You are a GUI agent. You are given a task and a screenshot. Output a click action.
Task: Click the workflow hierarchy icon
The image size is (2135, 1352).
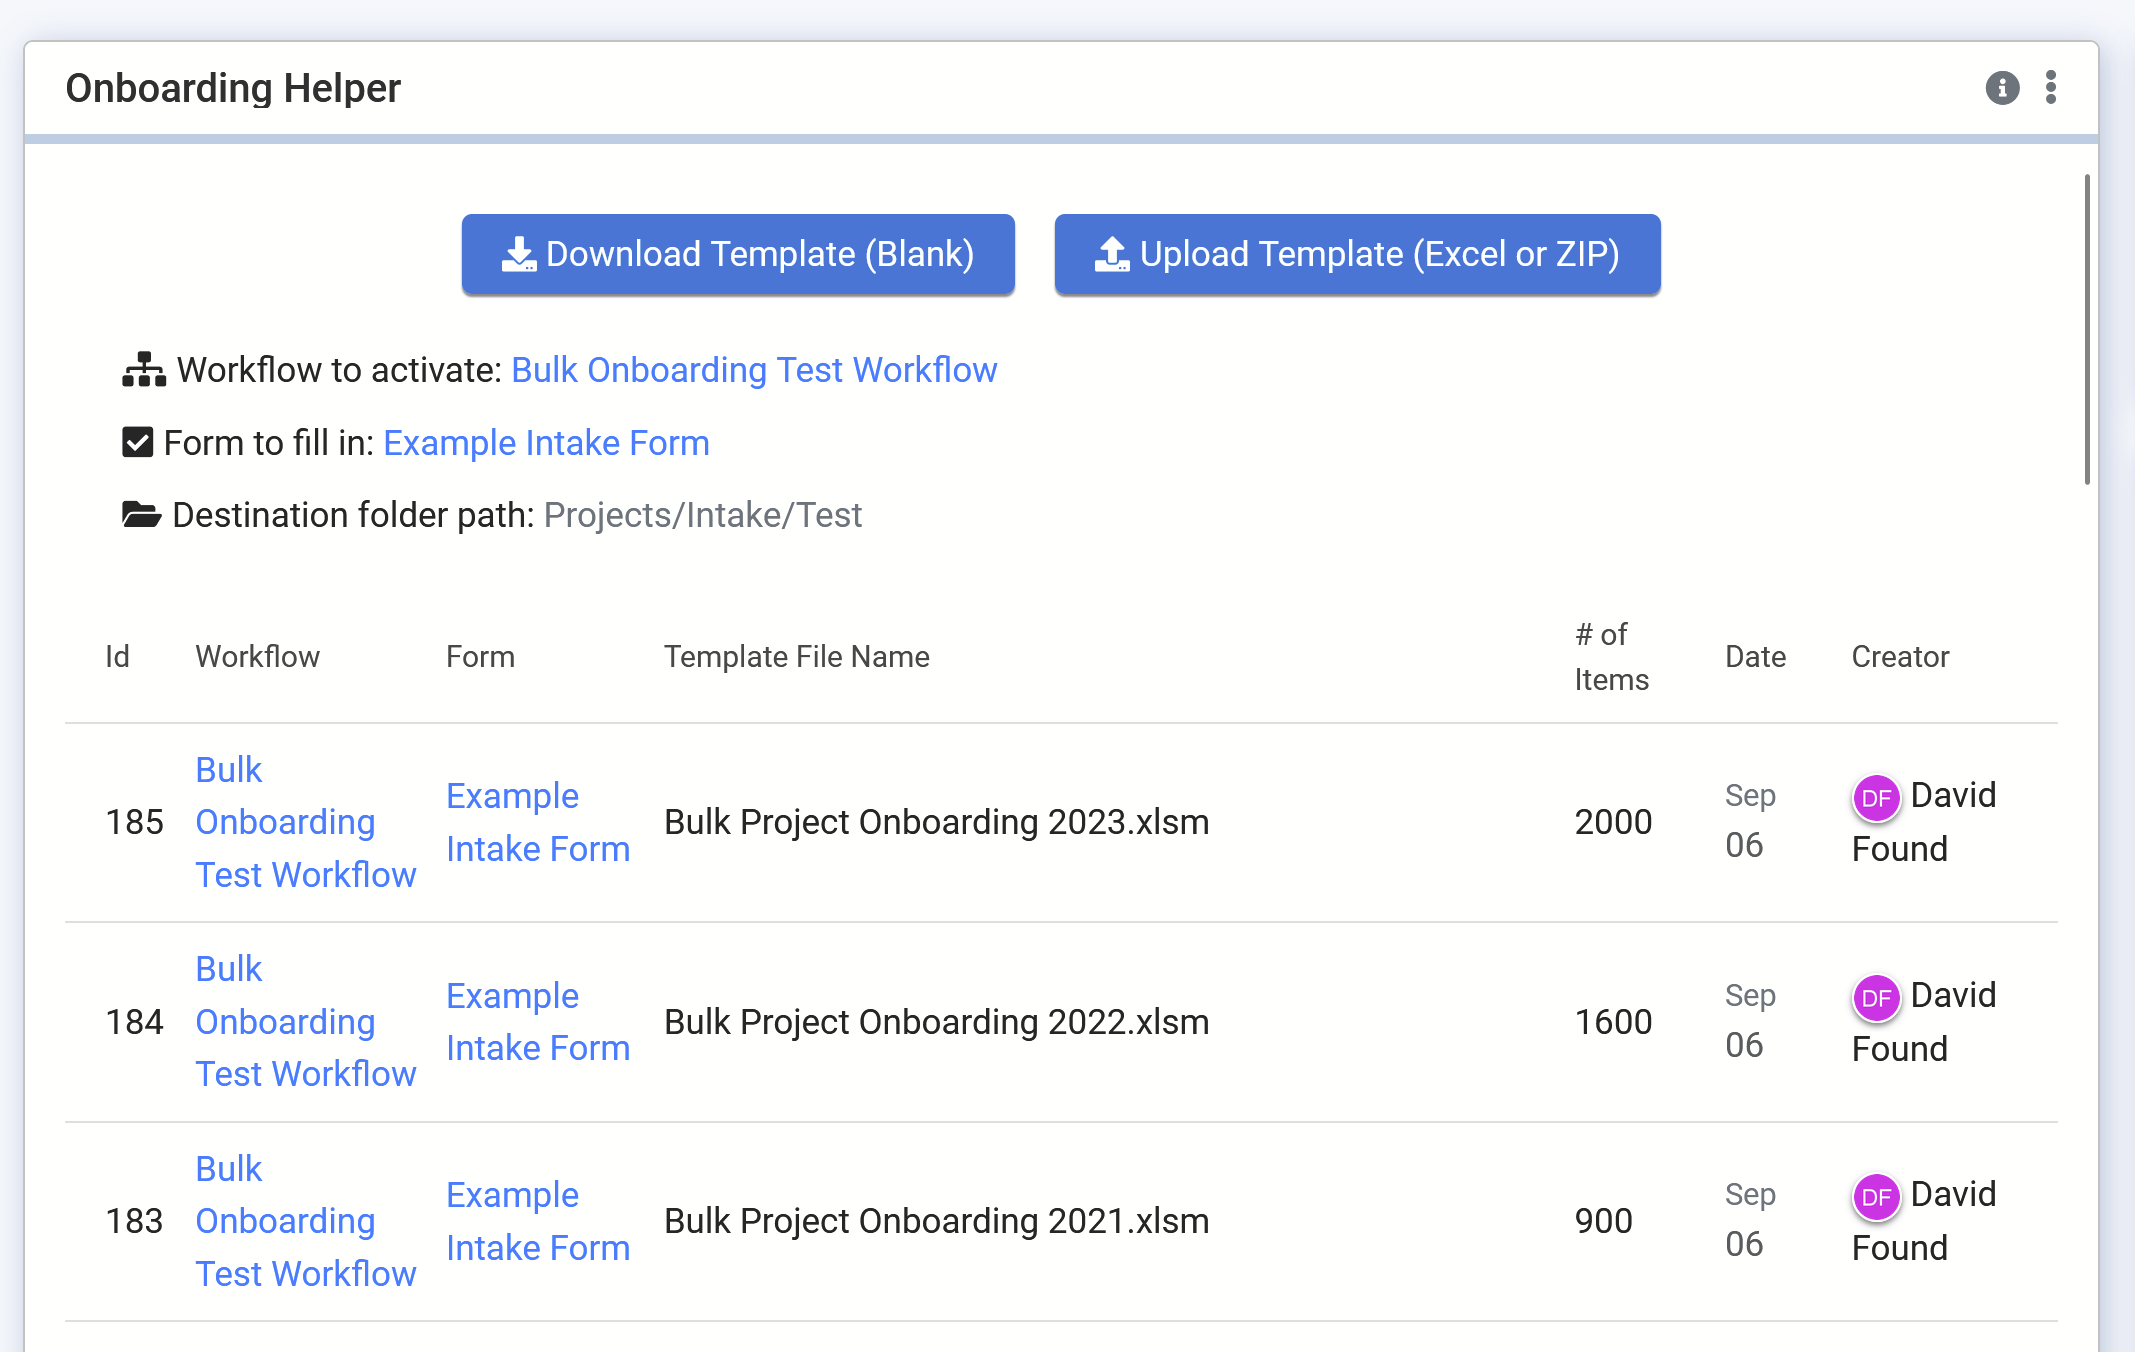[144, 370]
